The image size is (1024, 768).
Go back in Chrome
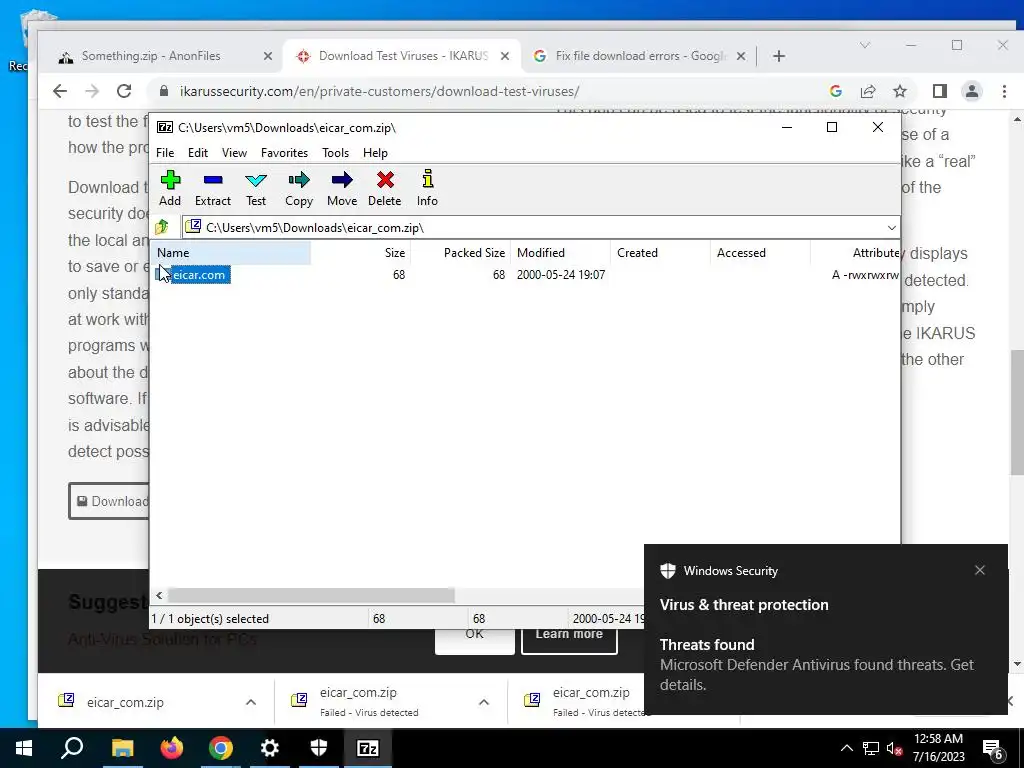point(59,91)
